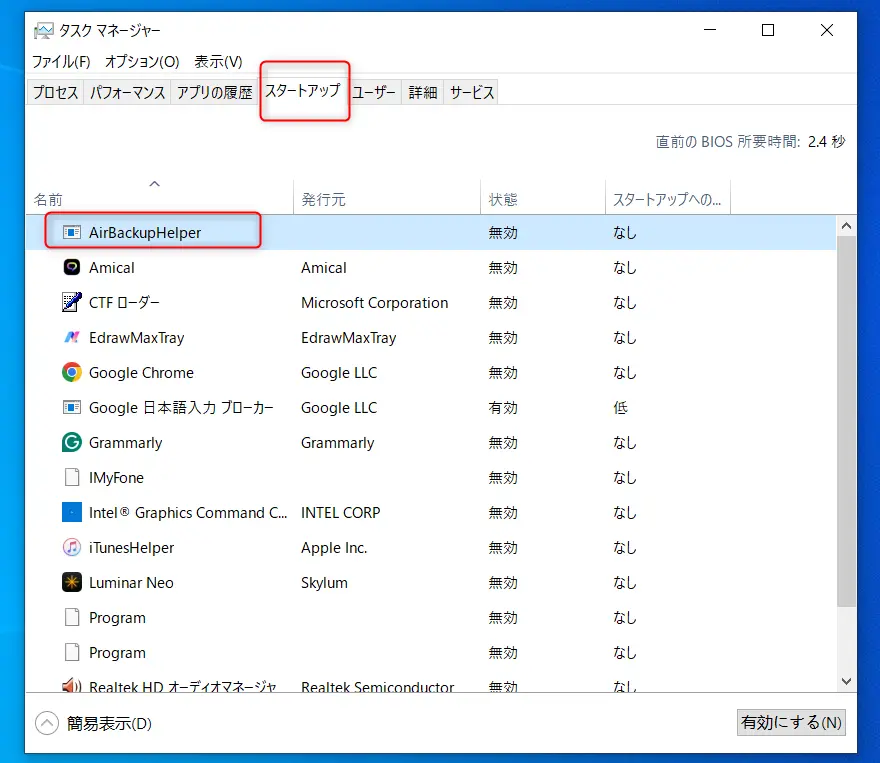This screenshot has width=880, height=763.
Task: Click the CTF ローダー pen icon
Action: (72, 302)
